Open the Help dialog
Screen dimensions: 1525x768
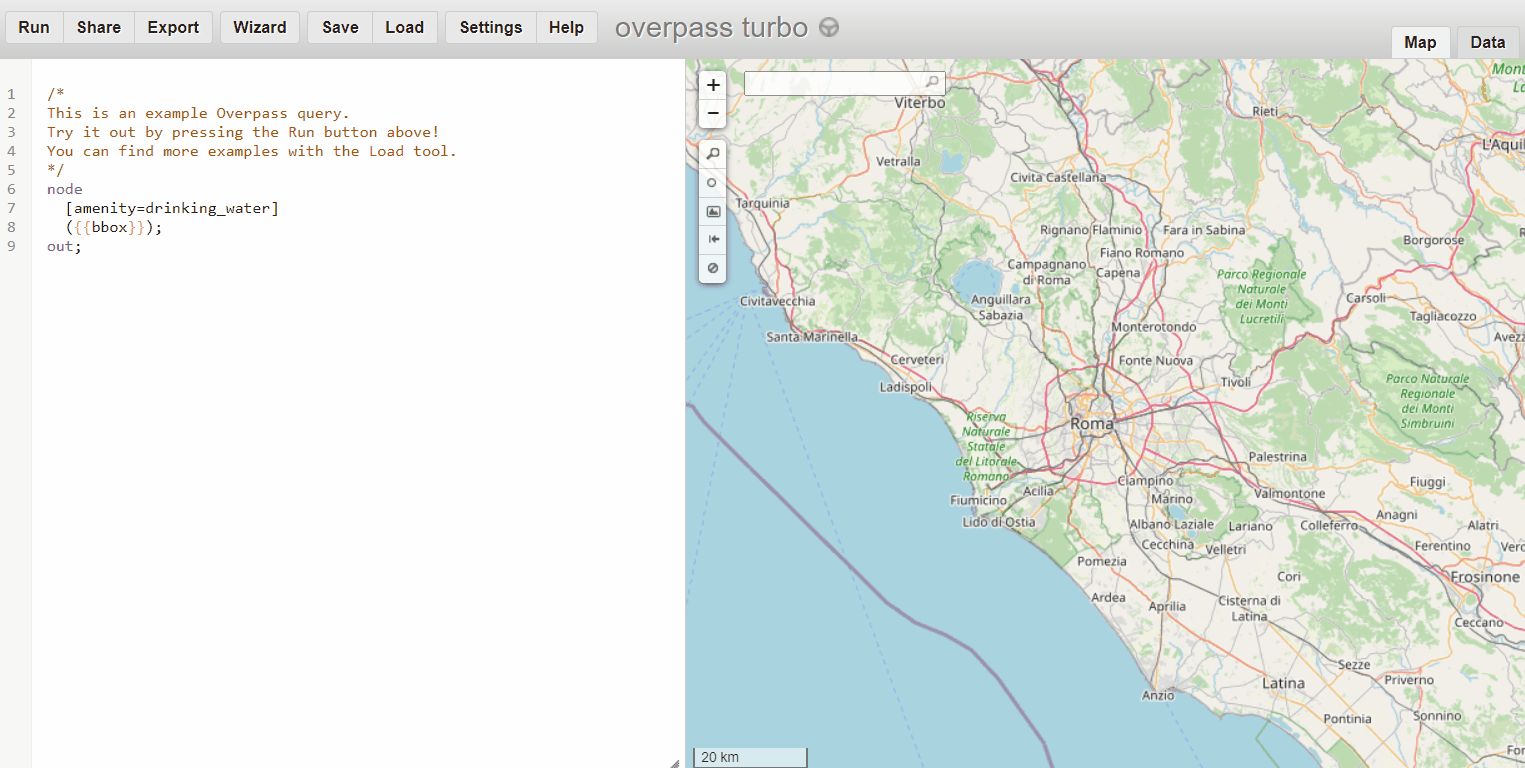[x=566, y=27]
